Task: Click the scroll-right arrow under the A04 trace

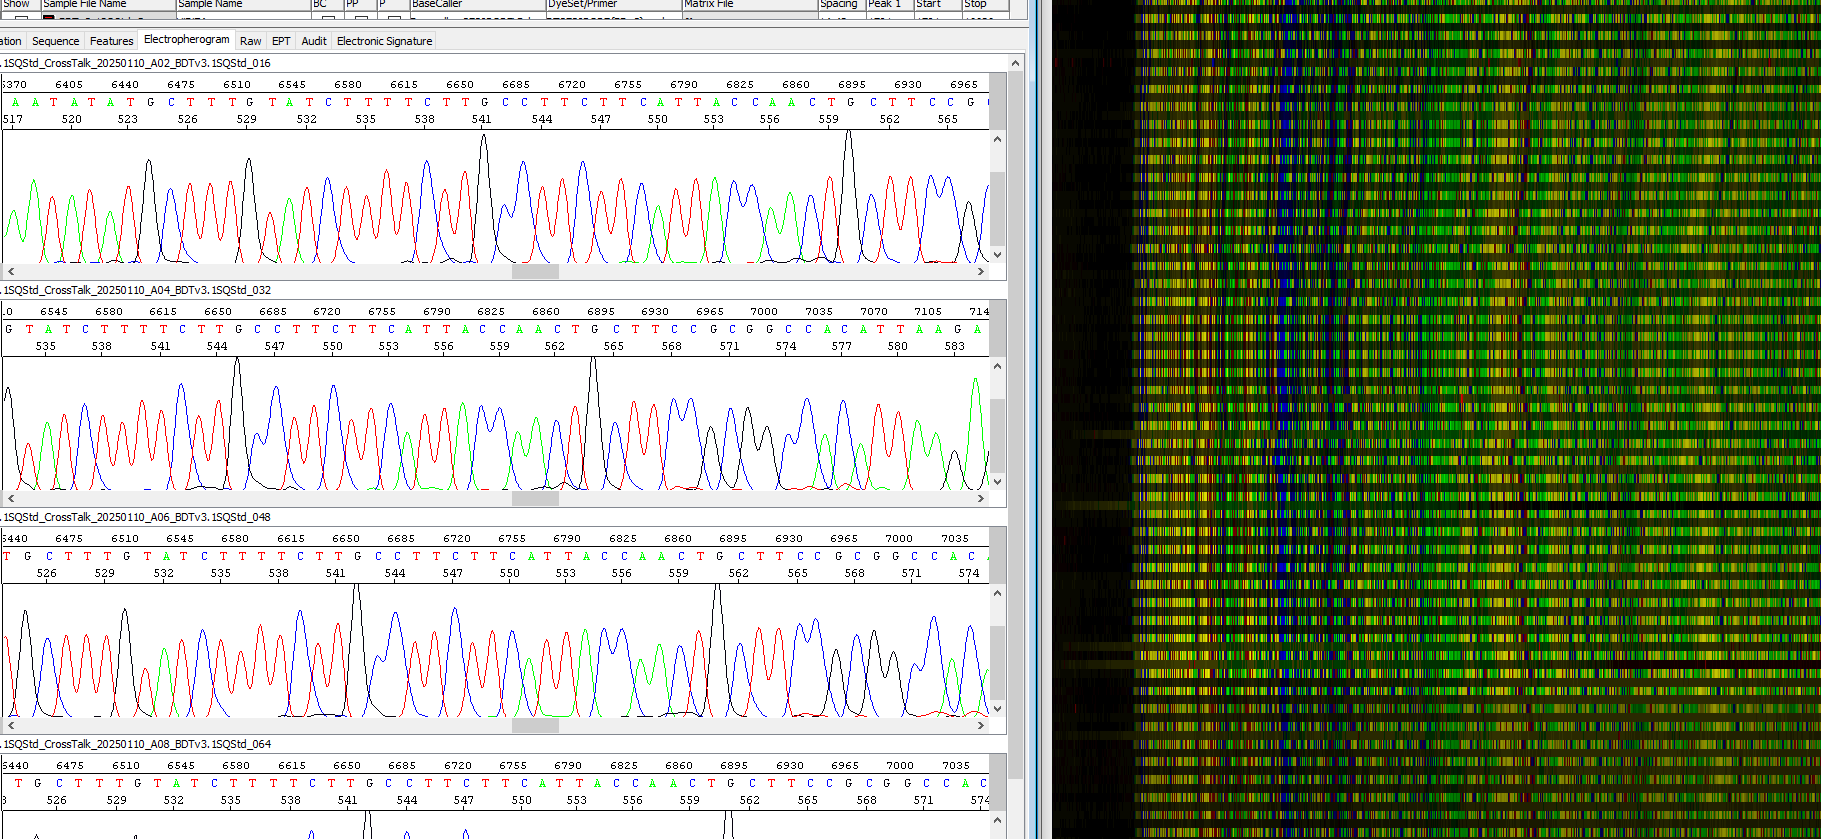Action: click(981, 498)
